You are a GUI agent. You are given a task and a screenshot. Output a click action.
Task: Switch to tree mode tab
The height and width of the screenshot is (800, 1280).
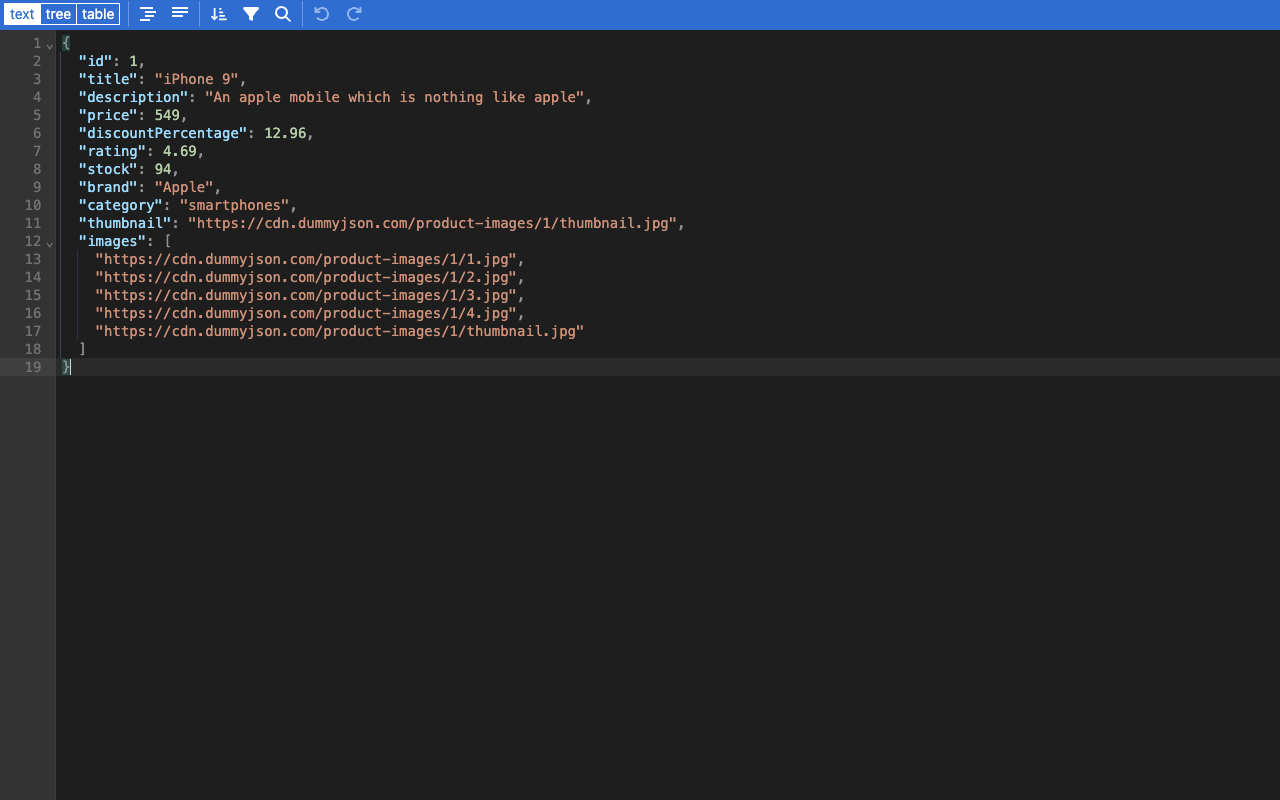[59, 14]
